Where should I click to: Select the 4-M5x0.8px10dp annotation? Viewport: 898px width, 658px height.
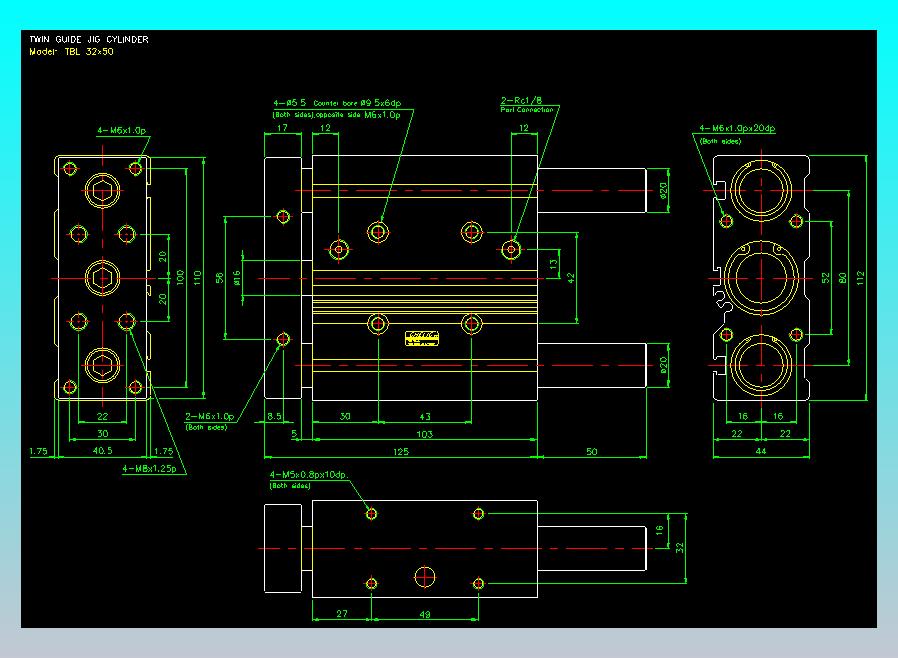point(308,475)
